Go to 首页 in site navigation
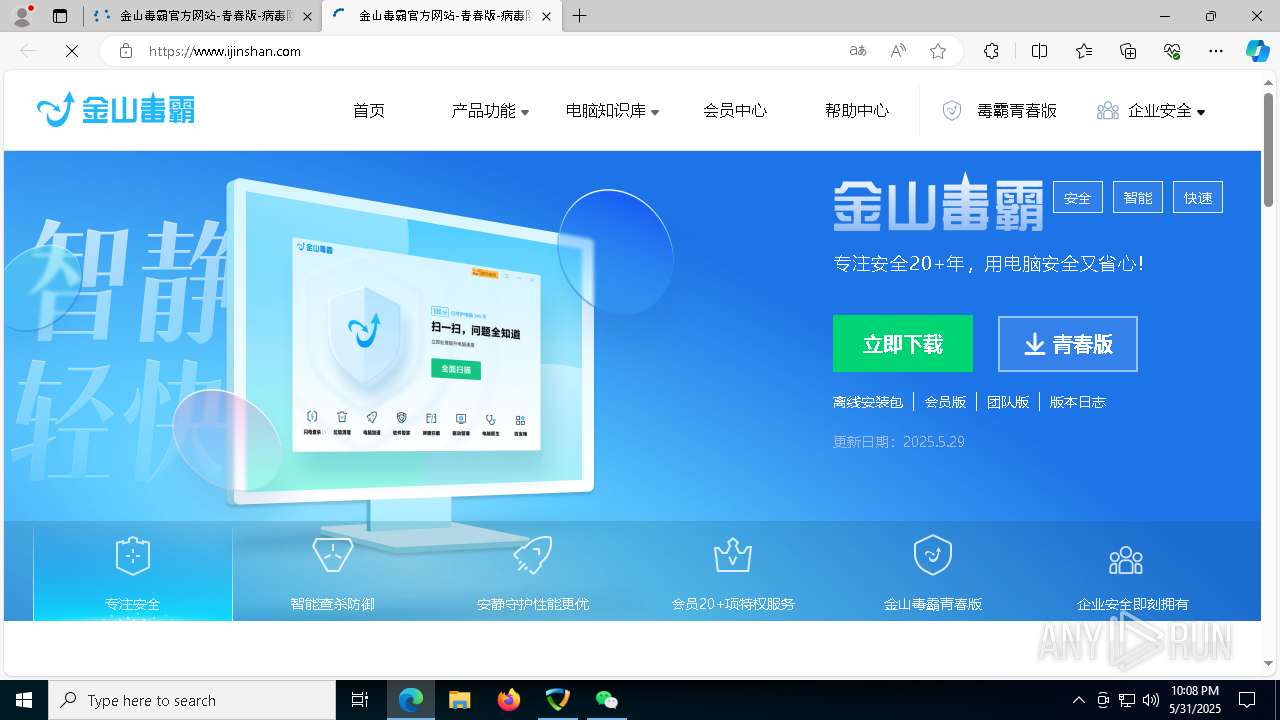 [369, 111]
